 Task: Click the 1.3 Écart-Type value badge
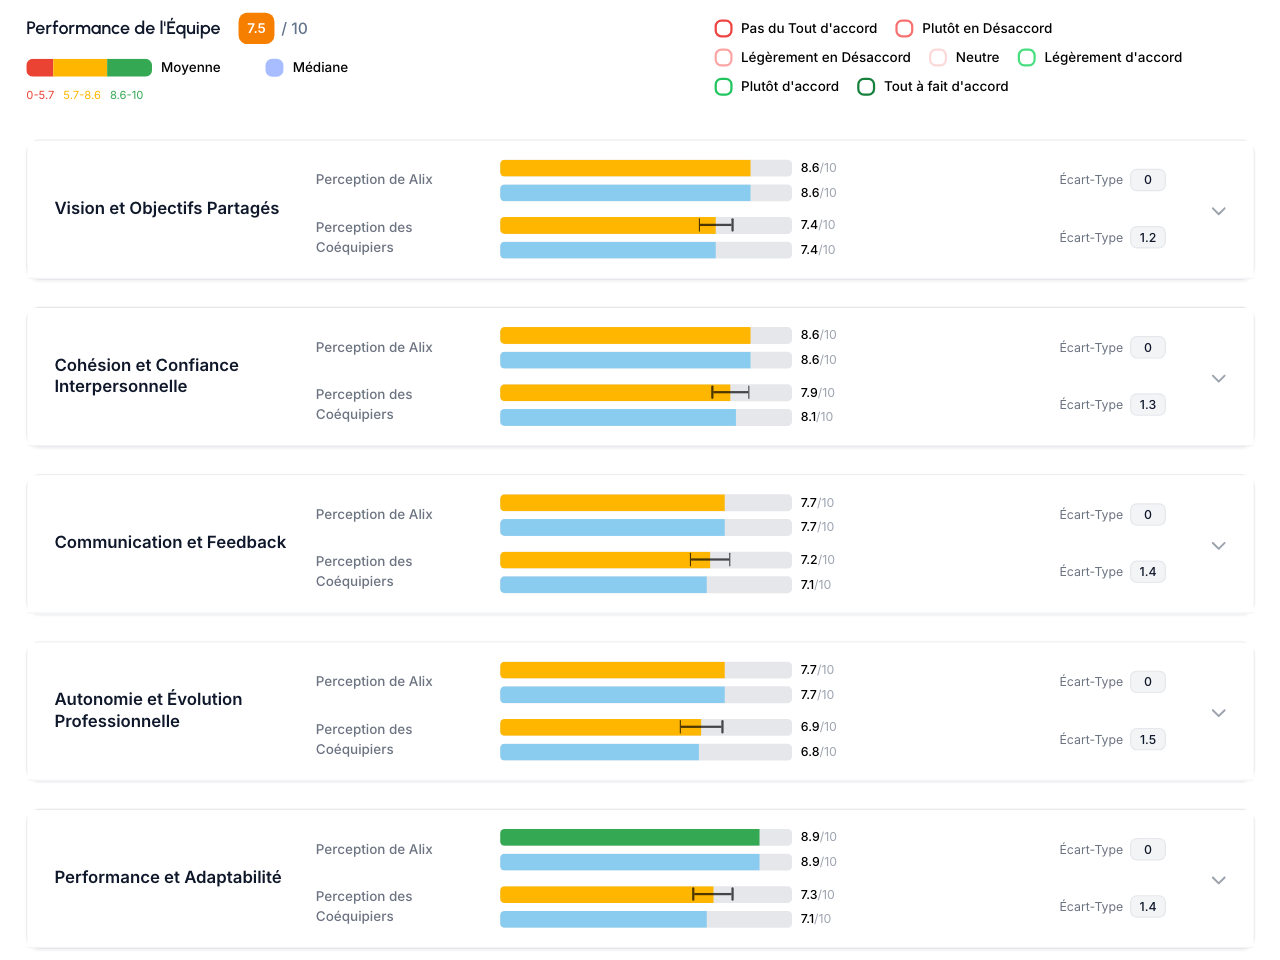pos(1148,404)
